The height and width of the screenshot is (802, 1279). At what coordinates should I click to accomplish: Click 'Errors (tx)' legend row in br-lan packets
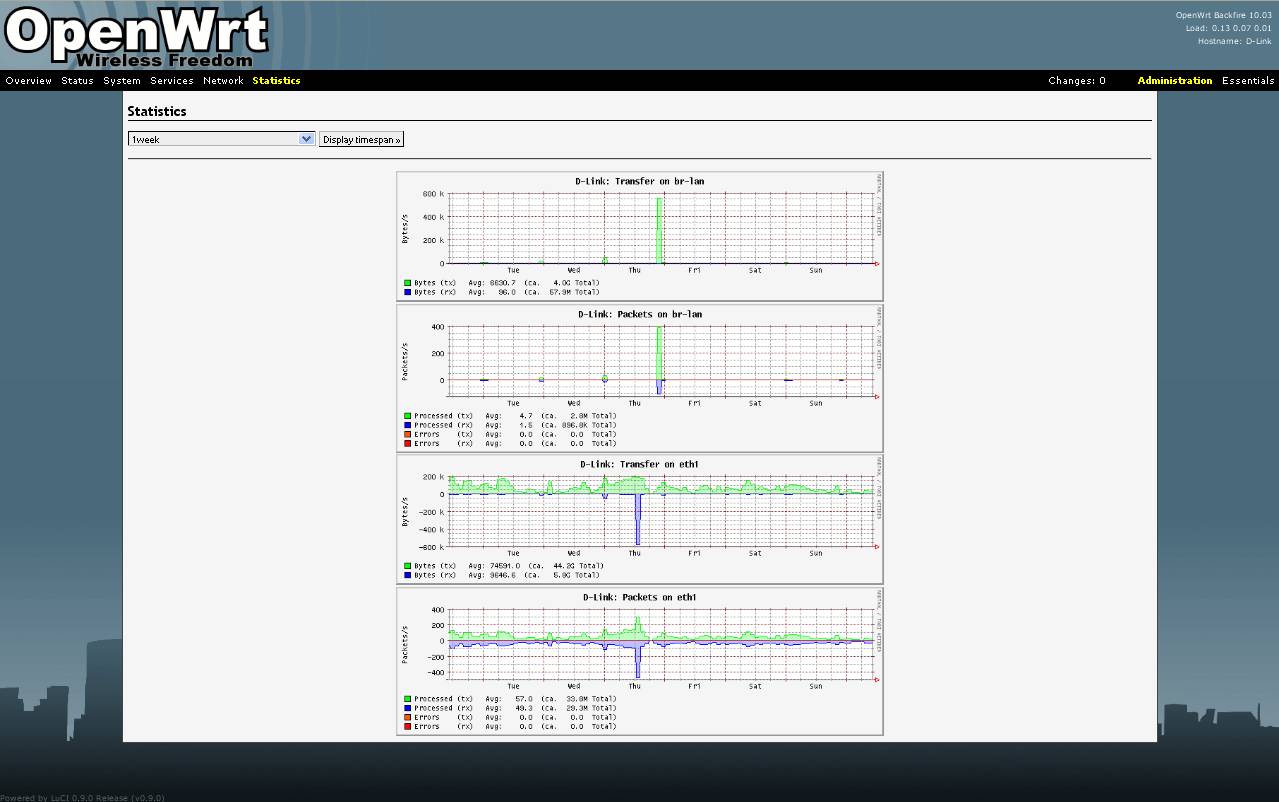(x=510, y=434)
